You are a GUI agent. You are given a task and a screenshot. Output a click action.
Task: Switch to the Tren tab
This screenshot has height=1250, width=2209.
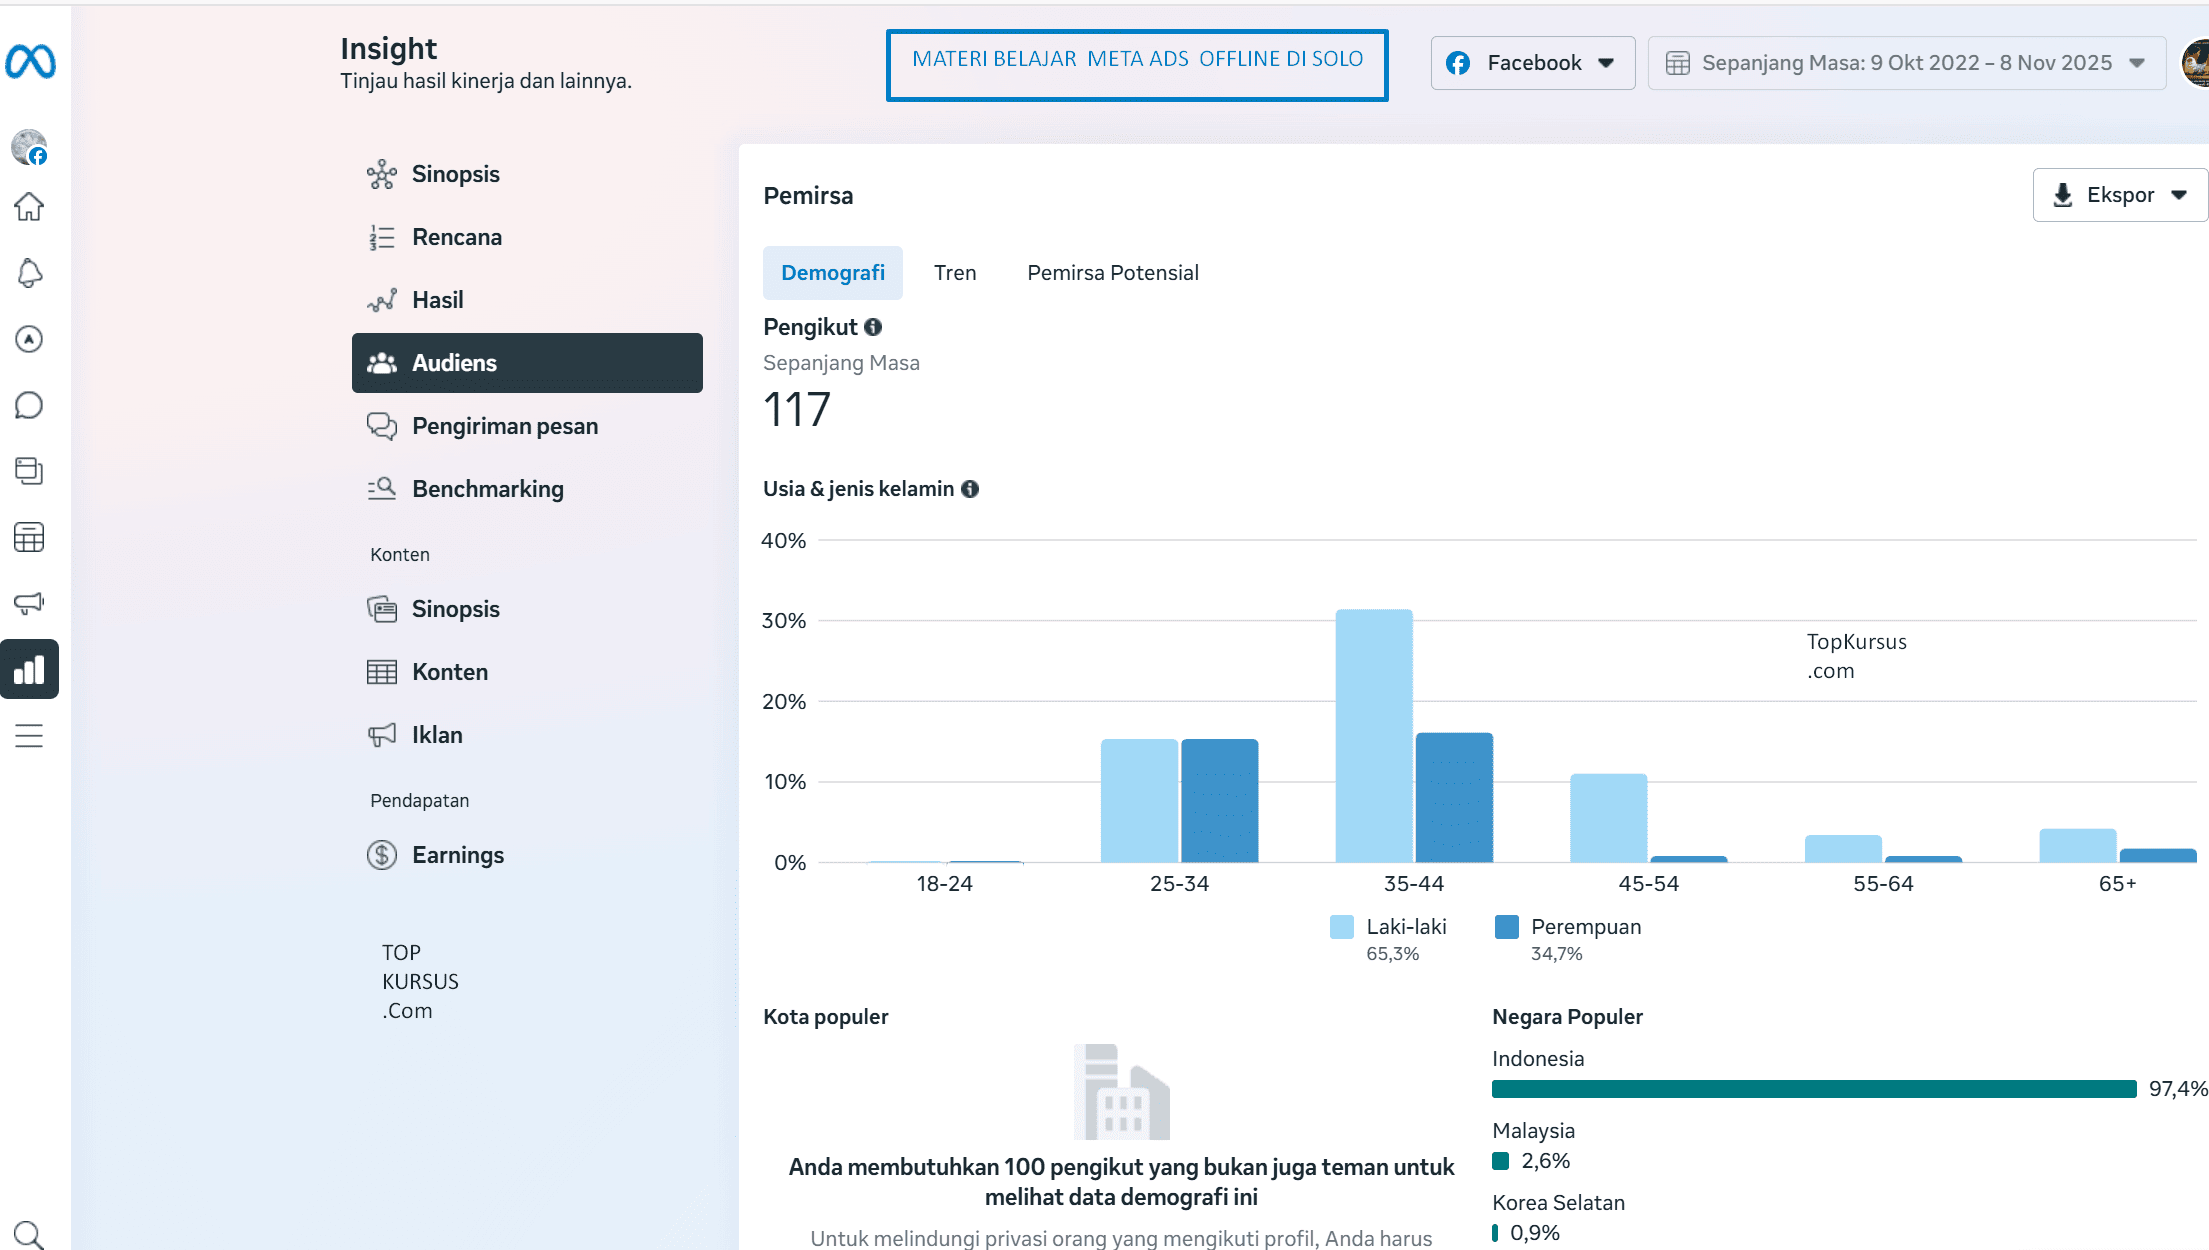pos(954,273)
